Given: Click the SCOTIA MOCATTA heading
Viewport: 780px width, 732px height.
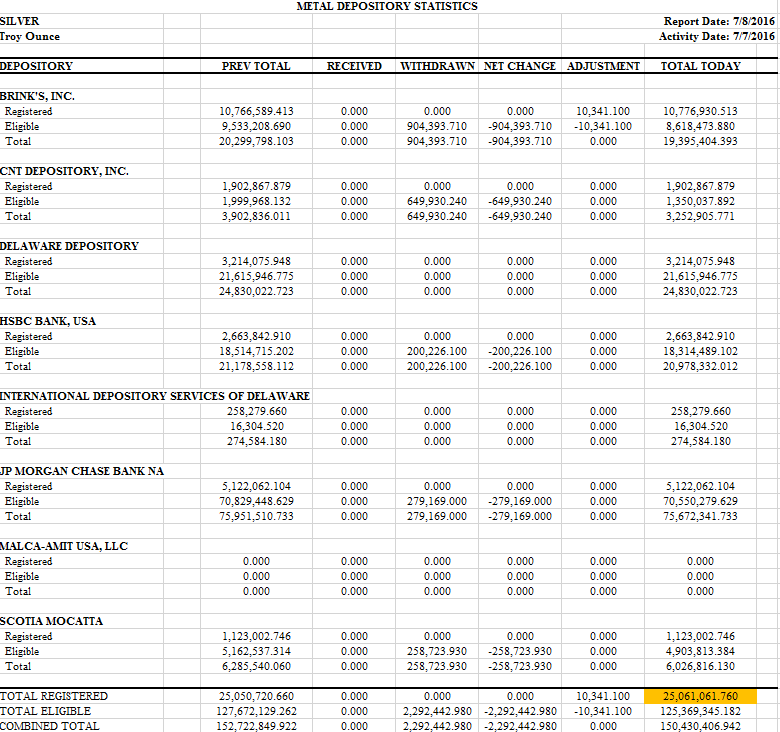Looking at the screenshot, I should point(51,622).
